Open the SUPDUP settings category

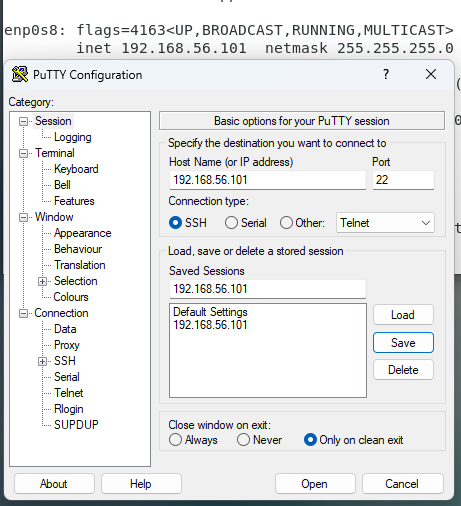76,425
